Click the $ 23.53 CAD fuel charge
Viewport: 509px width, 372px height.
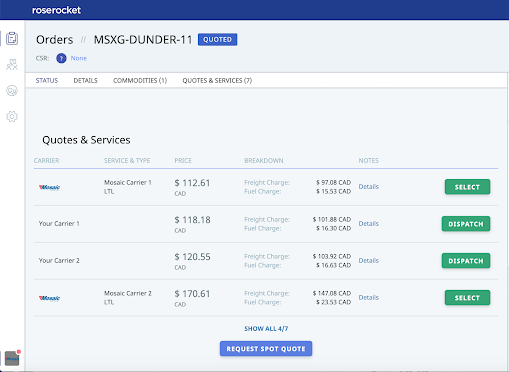tap(333, 303)
